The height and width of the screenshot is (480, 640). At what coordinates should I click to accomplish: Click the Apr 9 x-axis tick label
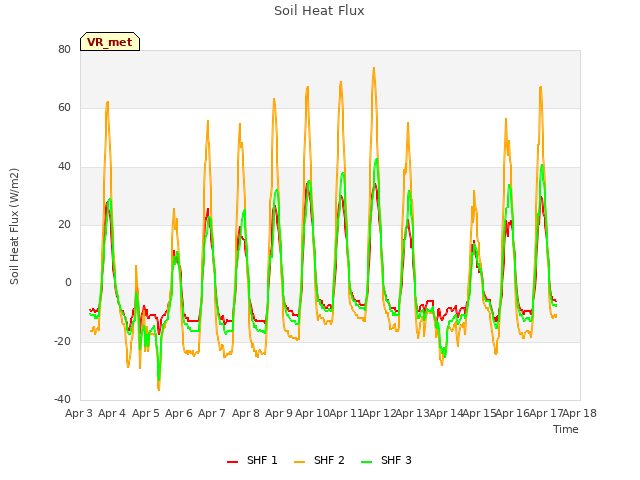(x=279, y=413)
